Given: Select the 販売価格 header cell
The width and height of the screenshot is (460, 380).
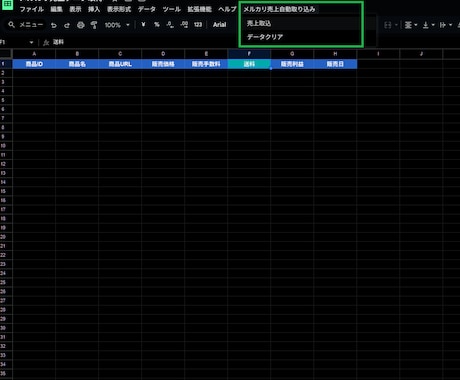Looking at the screenshot, I should point(163,64).
